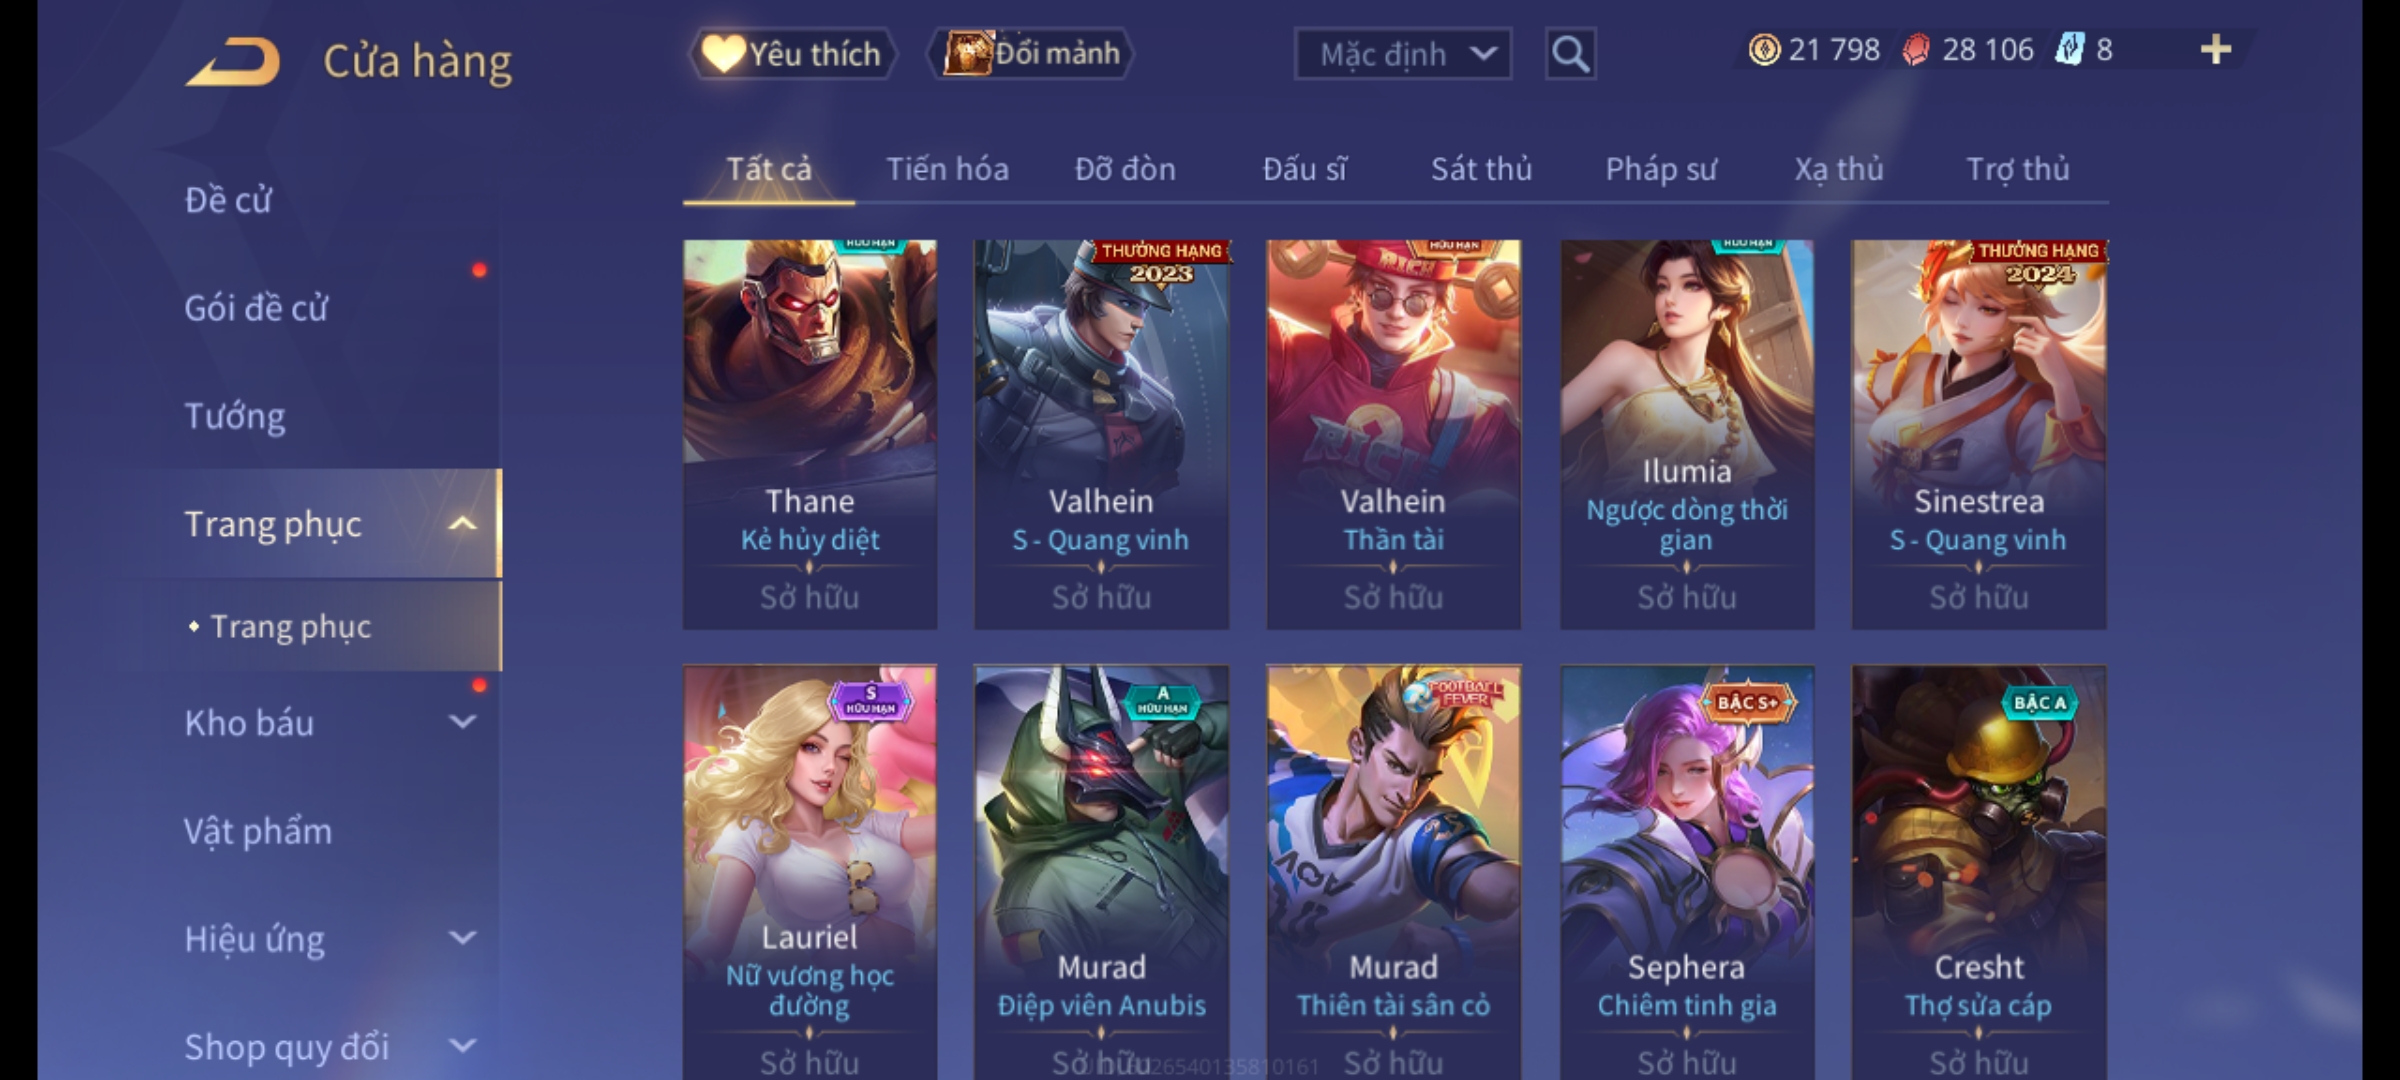This screenshot has width=2400, height=1080.
Task: Open search with the magnifier icon
Action: tap(1570, 53)
